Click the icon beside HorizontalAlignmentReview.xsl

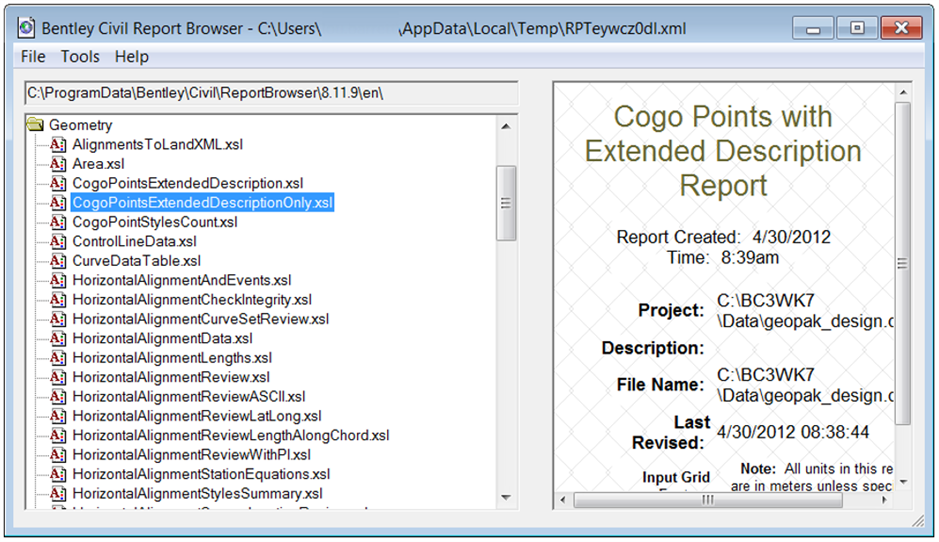click(x=58, y=377)
